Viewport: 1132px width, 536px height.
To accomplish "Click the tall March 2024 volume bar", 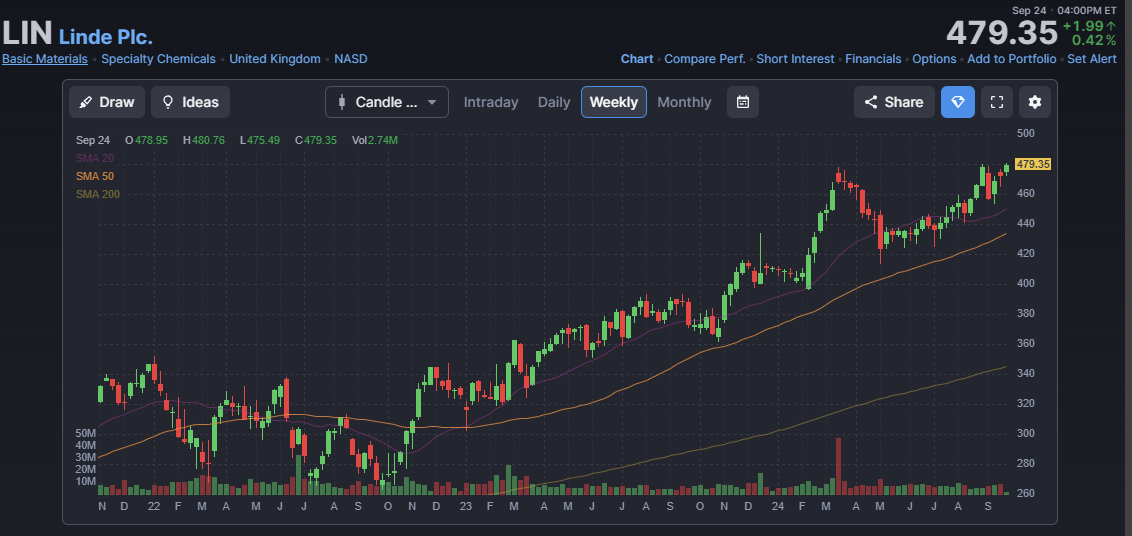I will point(838,466).
